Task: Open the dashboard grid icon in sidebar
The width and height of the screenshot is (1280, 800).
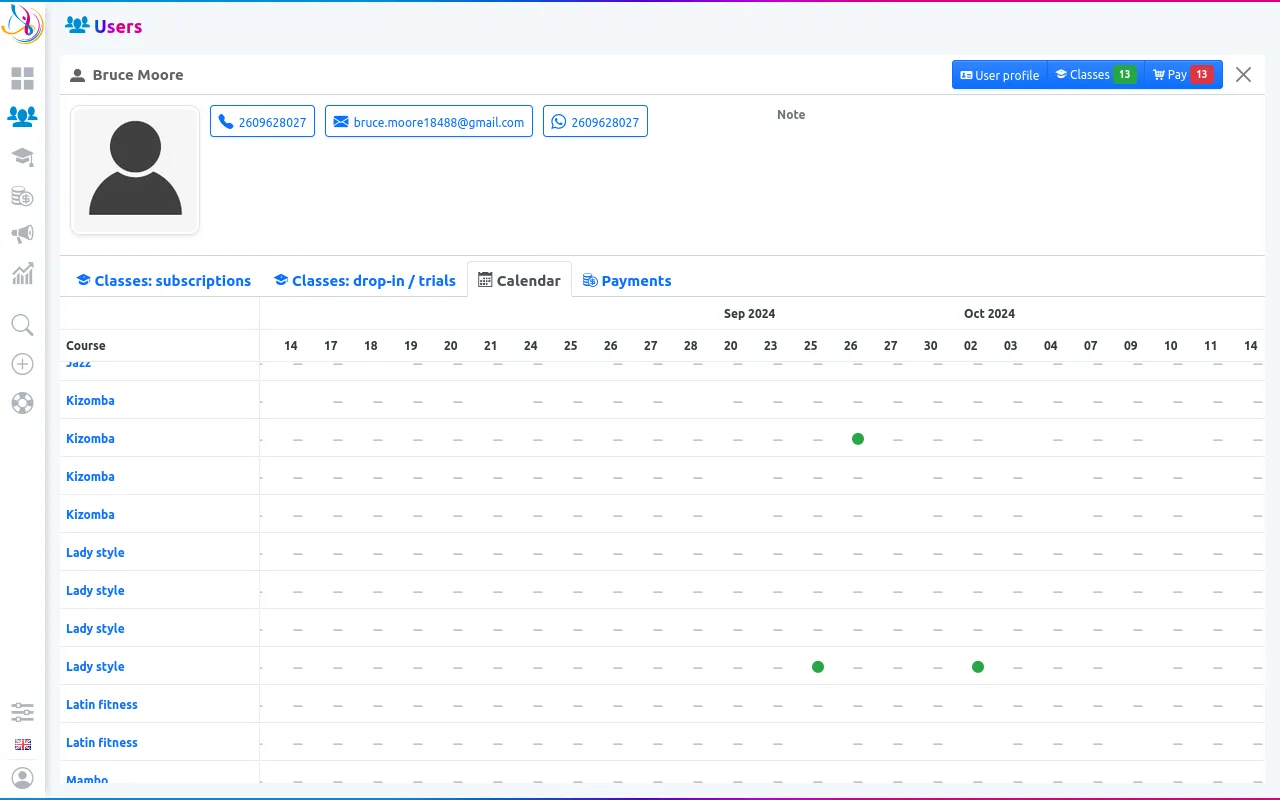Action: point(22,78)
